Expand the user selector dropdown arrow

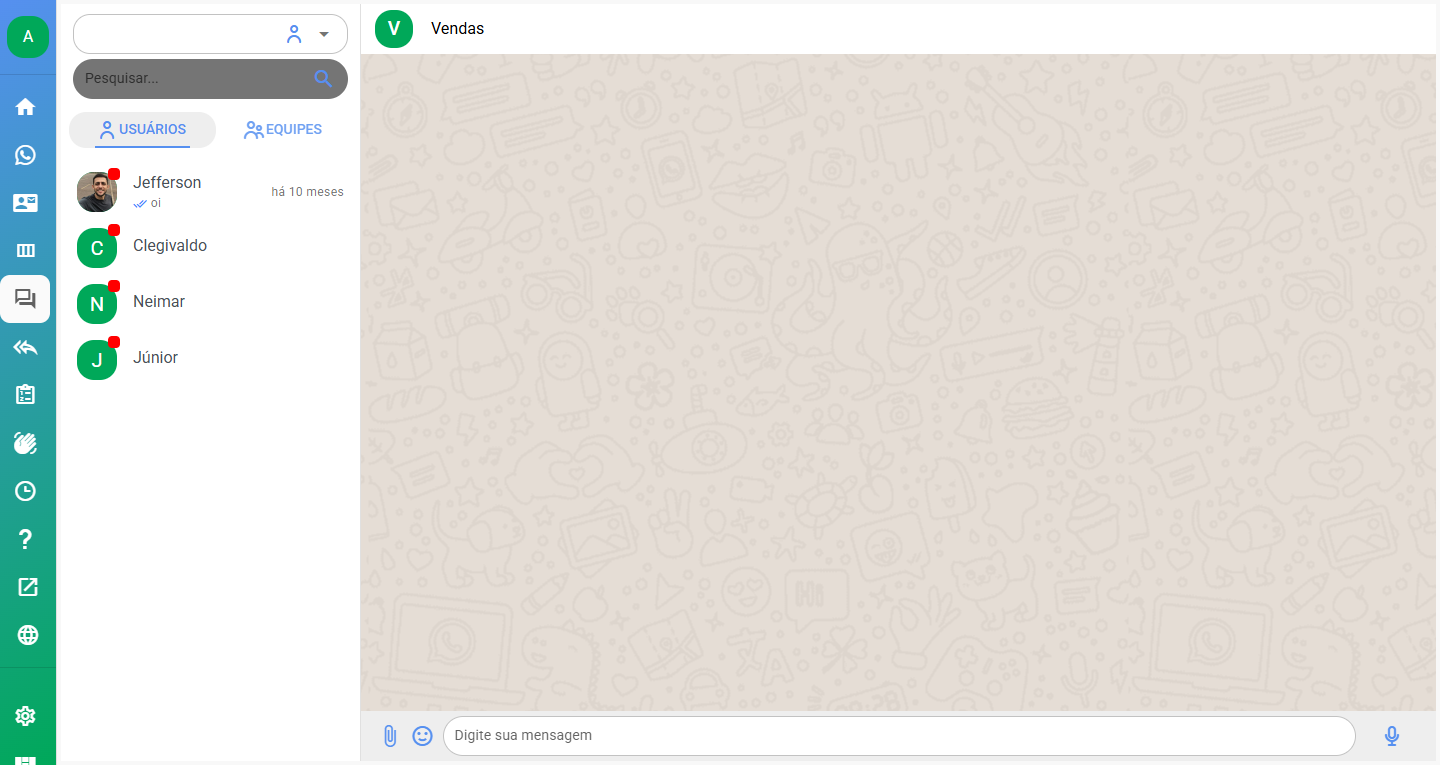pyautogui.click(x=324, y=34)
